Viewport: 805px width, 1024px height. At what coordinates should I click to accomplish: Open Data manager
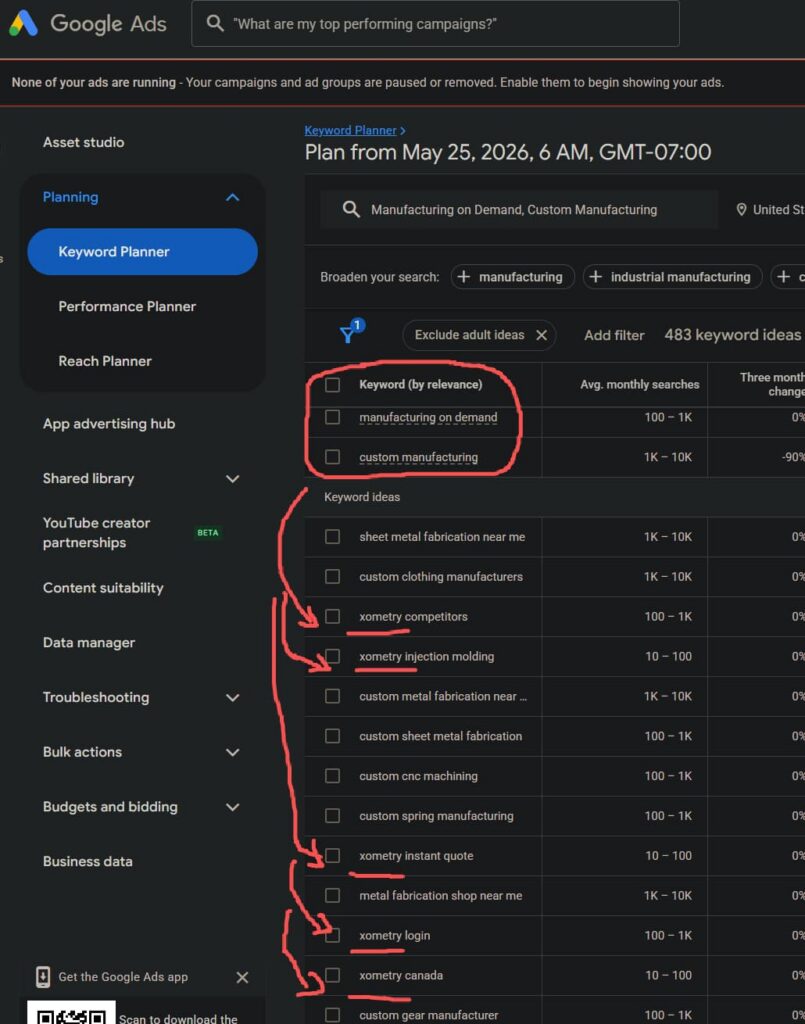point(89,643)
